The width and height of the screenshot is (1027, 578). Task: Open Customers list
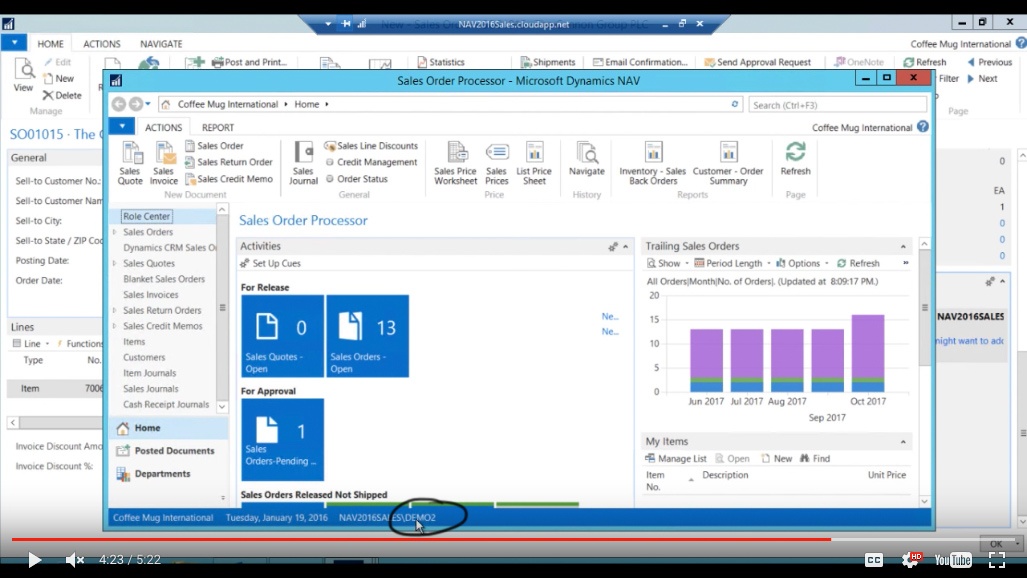pyautogui.click(x=144, y=358)
